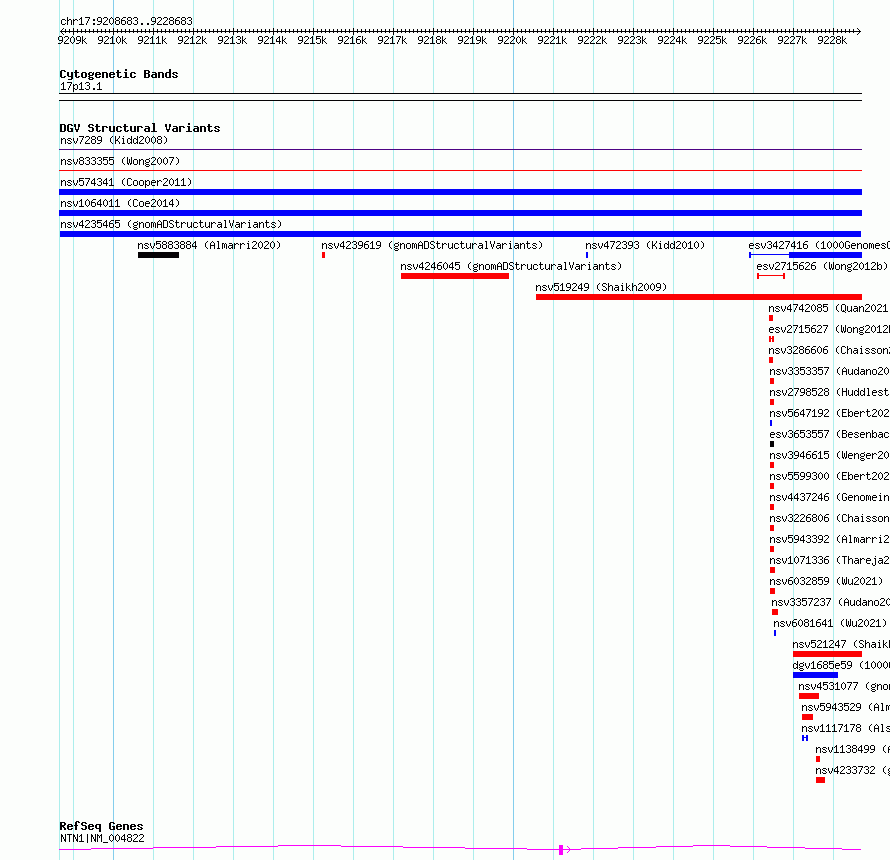Open the red nsv519249 (Shaikh2009) bar

click(x=699, y=297)
